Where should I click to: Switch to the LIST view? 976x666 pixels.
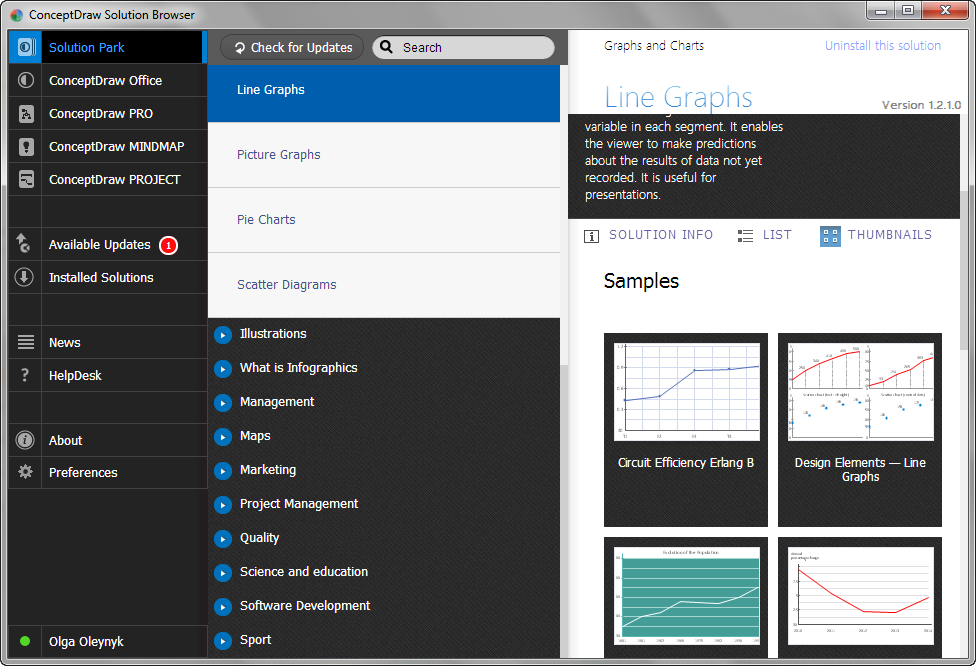(x=777, y=235)
